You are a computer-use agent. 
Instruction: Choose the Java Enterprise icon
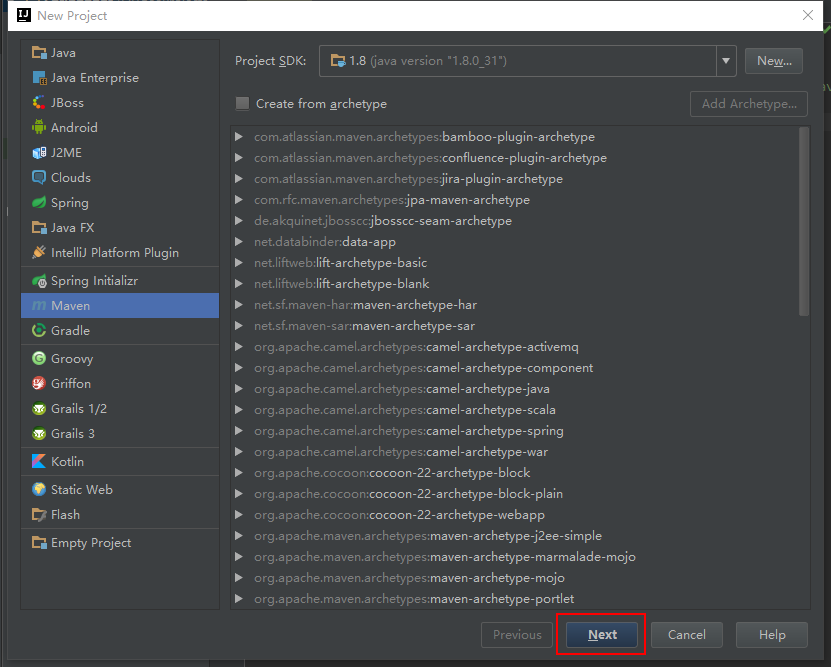(39, 78)
